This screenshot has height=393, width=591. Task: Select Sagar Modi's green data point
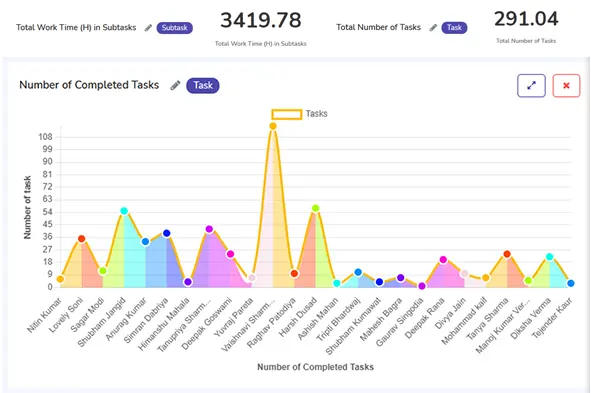(x=103, y=271)
